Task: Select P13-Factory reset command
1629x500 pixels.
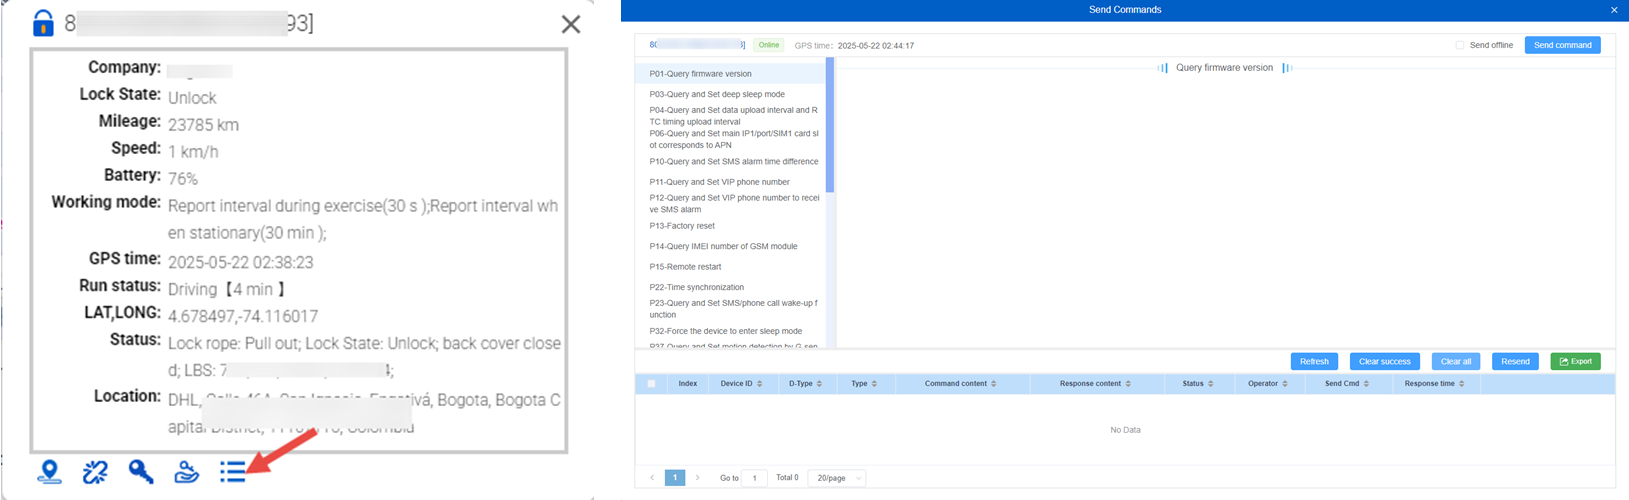Action: point(682,226)
